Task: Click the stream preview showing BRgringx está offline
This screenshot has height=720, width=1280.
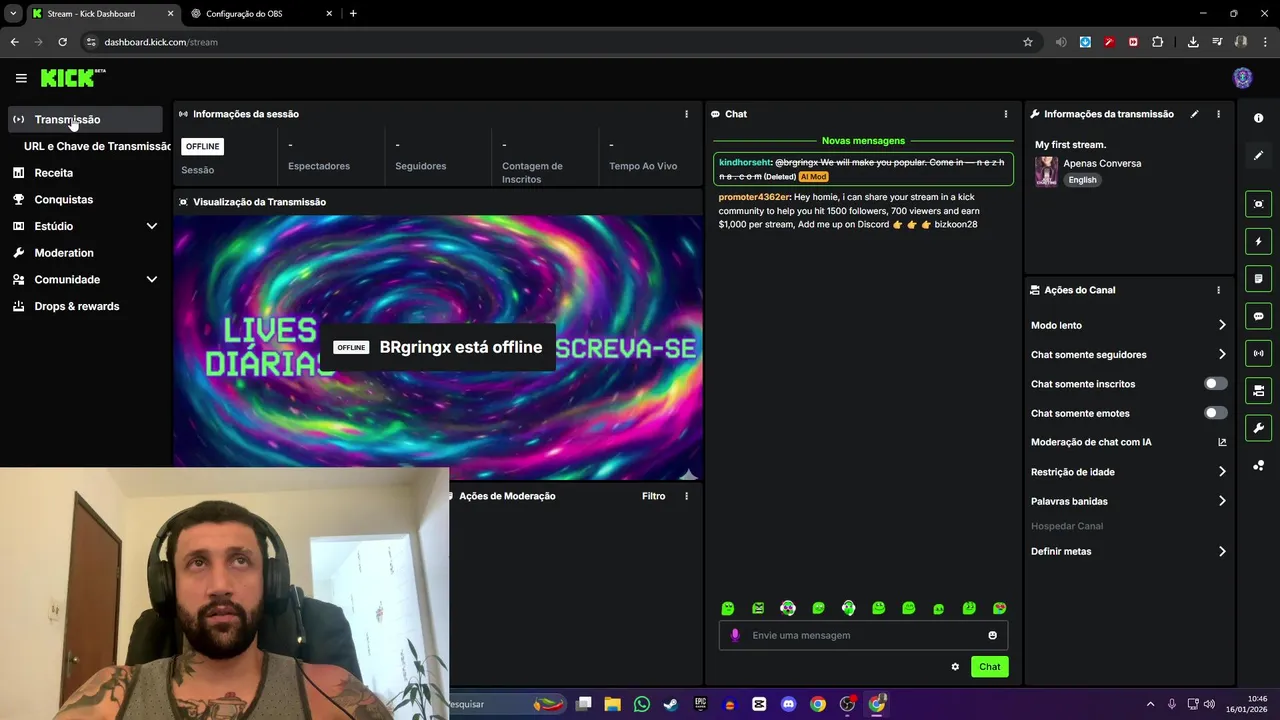Action: pos(438,347)
